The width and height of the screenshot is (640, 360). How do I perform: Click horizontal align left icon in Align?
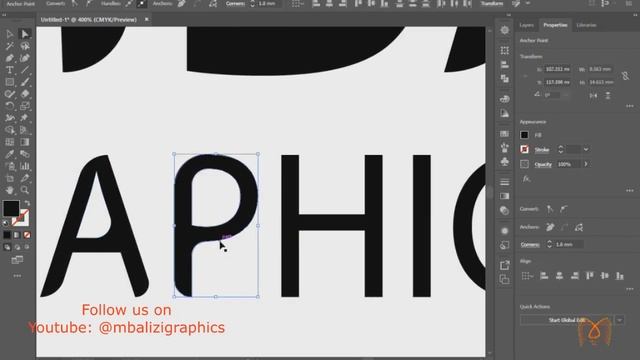544,276
